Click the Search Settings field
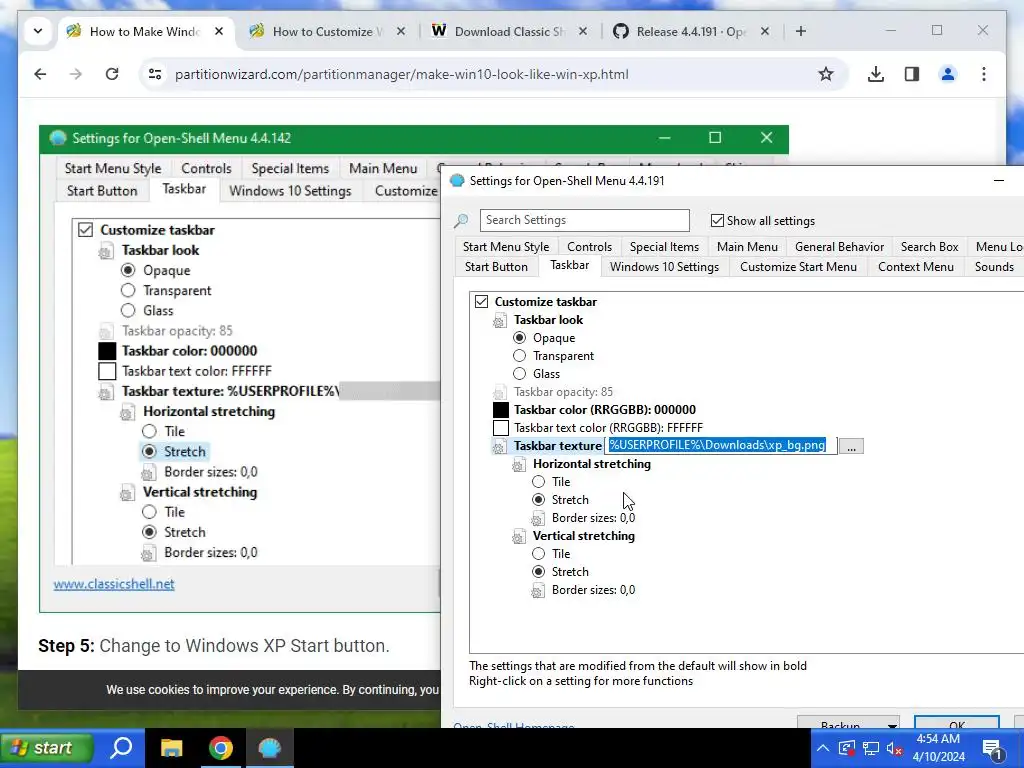 [584, 220]
